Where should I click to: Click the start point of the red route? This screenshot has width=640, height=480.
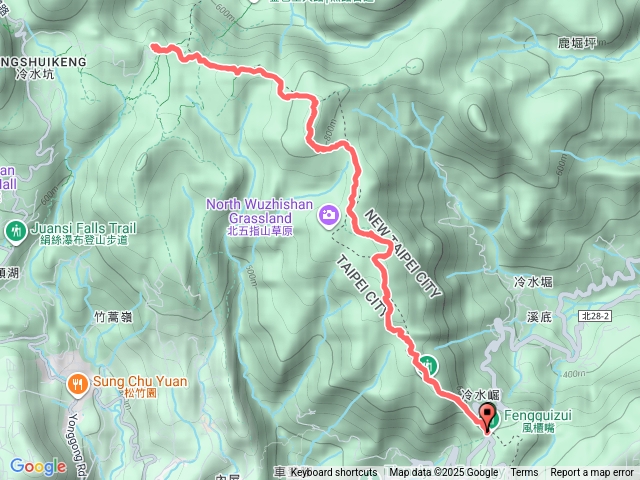(155, 48)
